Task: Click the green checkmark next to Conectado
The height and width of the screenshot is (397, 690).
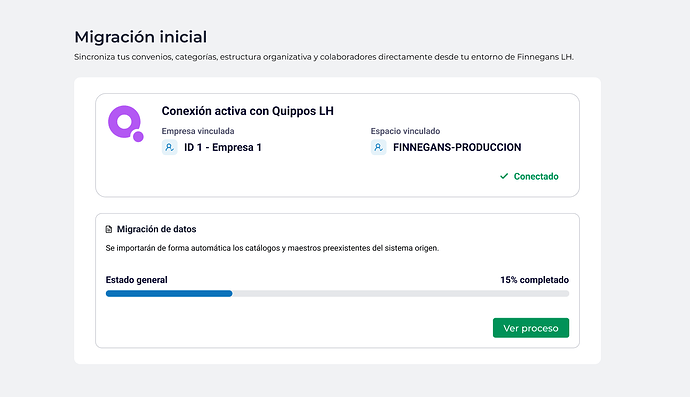Action: tap(504, 176)
